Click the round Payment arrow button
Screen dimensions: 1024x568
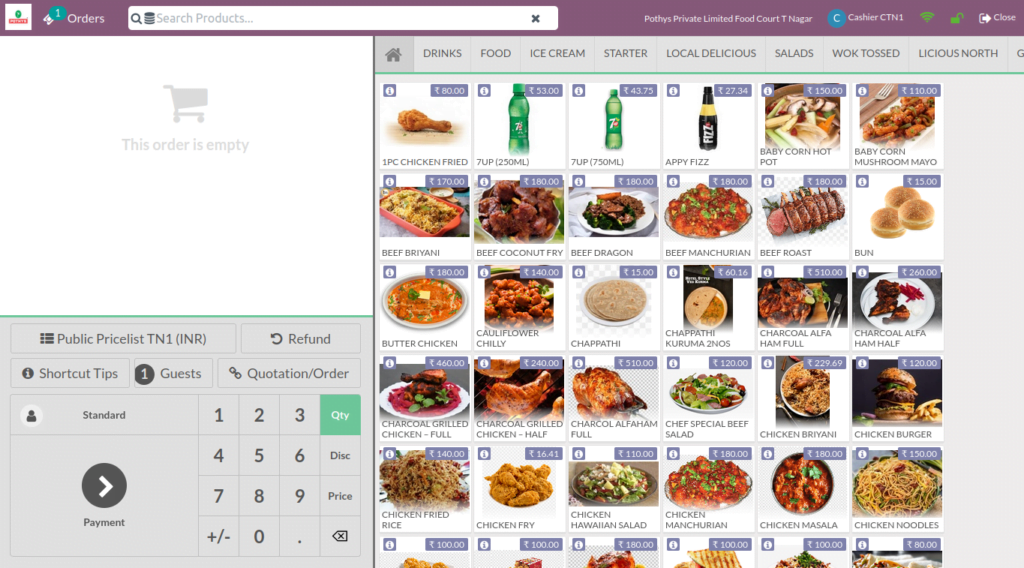coord(104,486)
